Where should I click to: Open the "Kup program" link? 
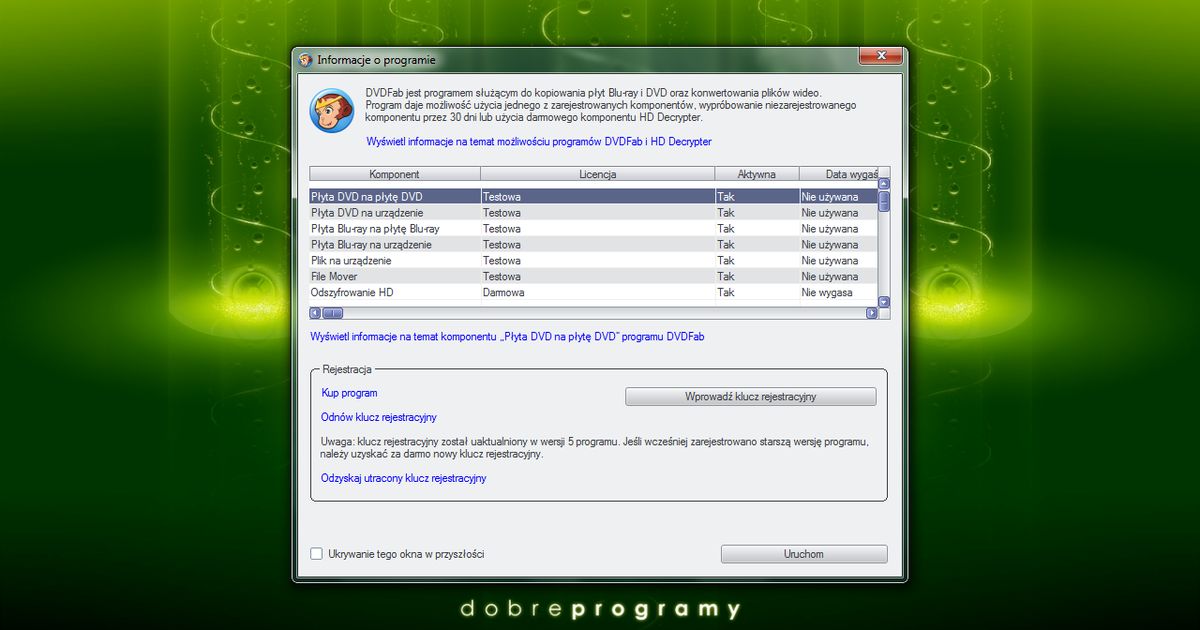tap(348, 393)
